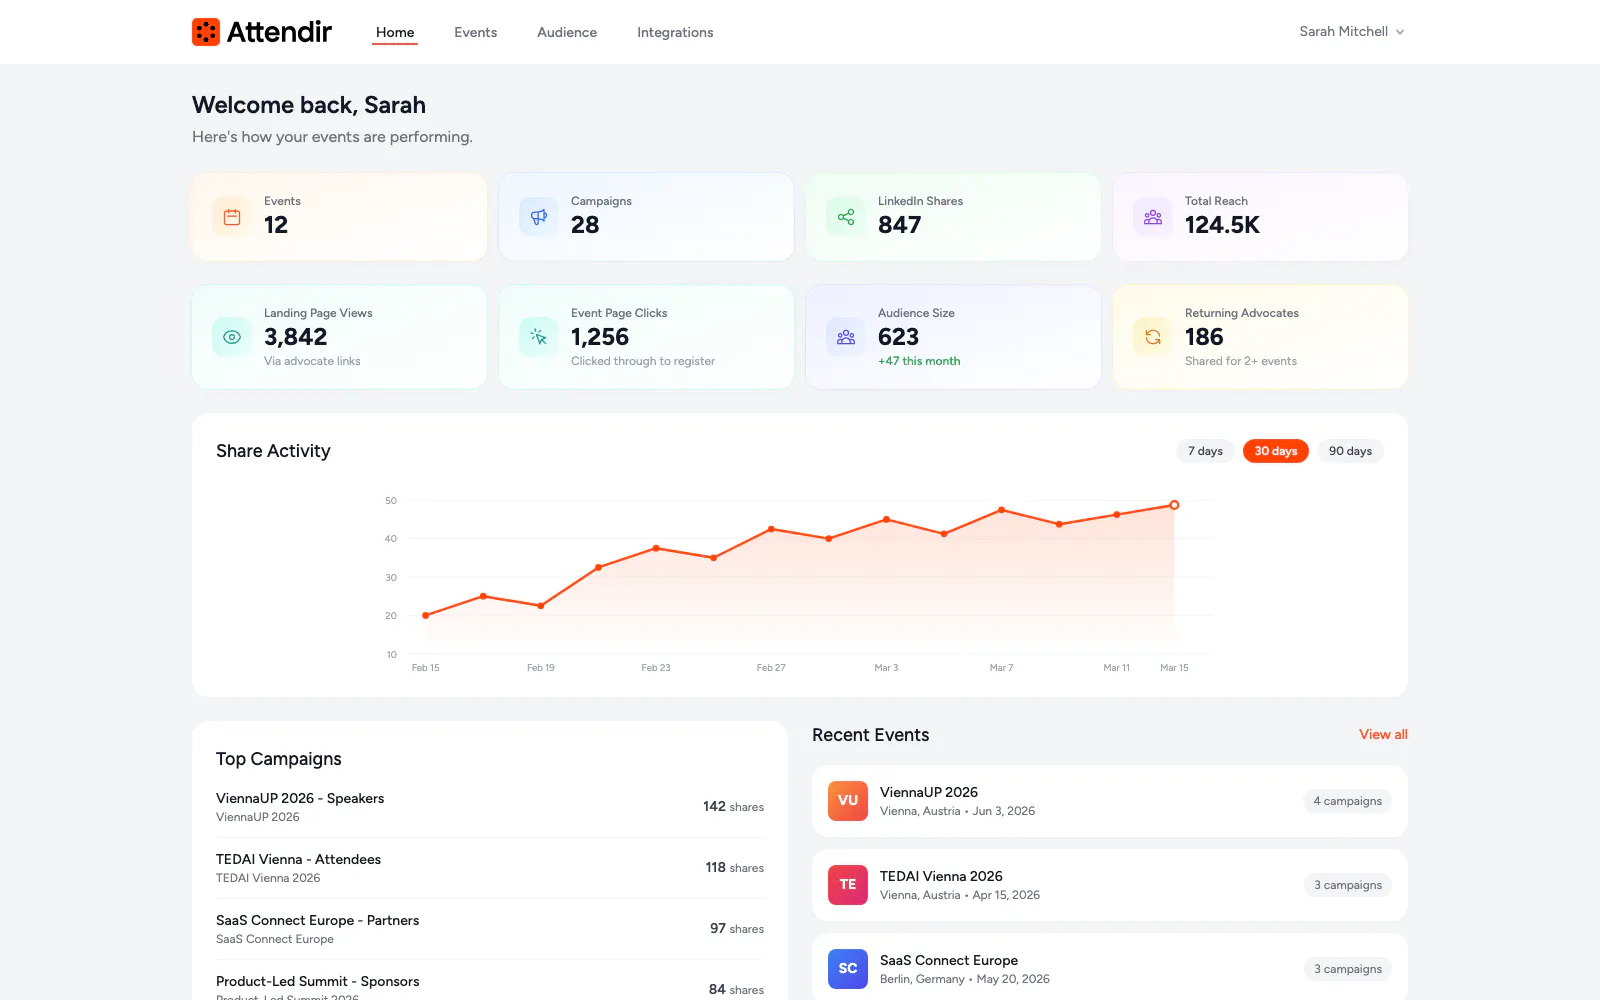This screenshot has width=1600, height=1000.
Task: Click the 124.5K Total Reach value
Action: [1222, 225]
